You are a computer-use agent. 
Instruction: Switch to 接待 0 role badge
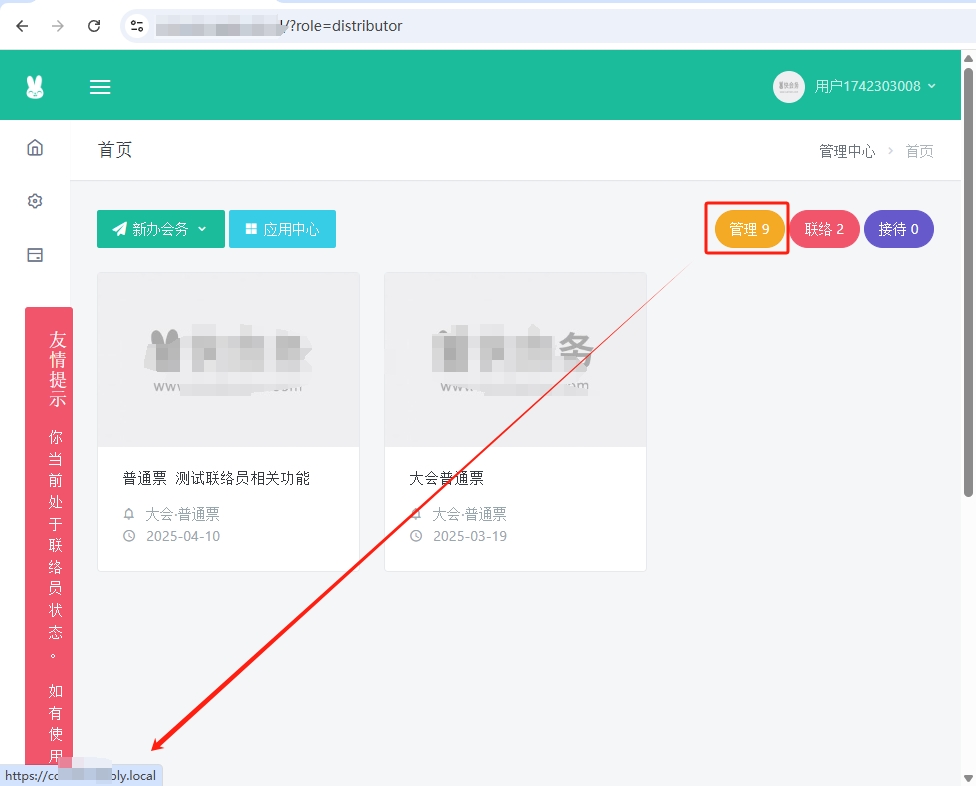[x=898, y=229]
